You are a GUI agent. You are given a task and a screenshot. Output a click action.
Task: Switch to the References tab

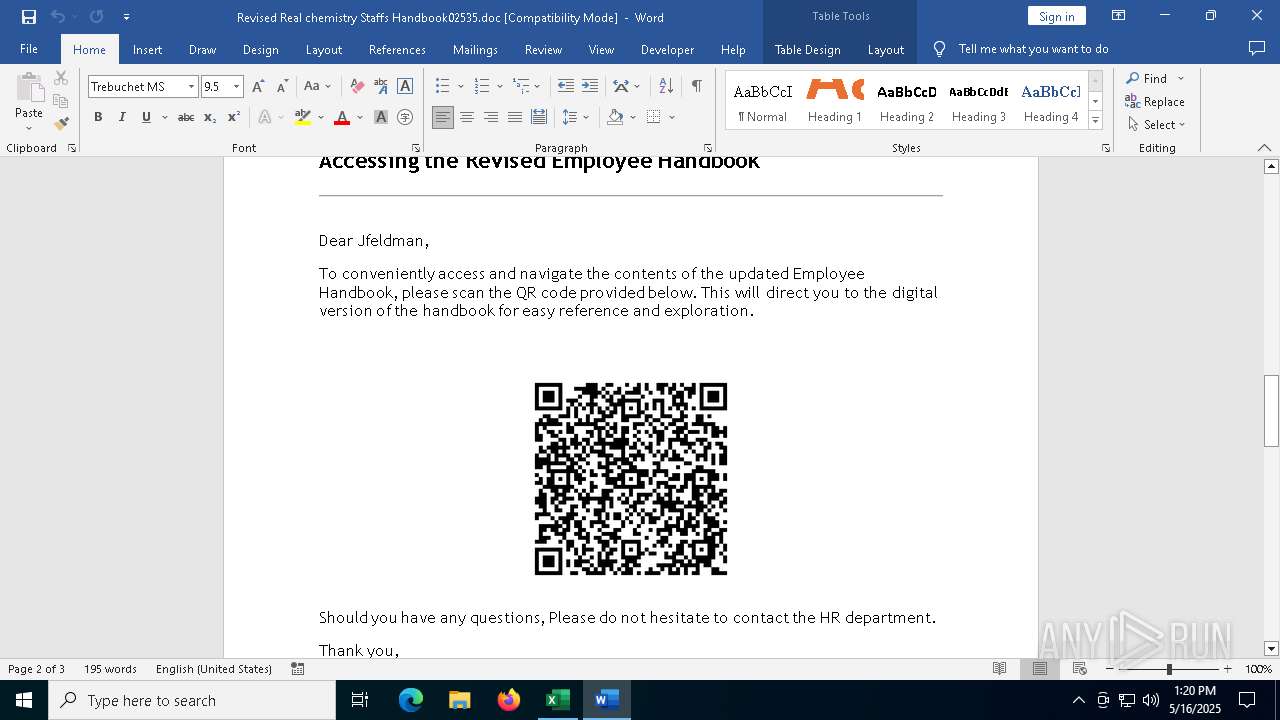[x=397, y=49]
